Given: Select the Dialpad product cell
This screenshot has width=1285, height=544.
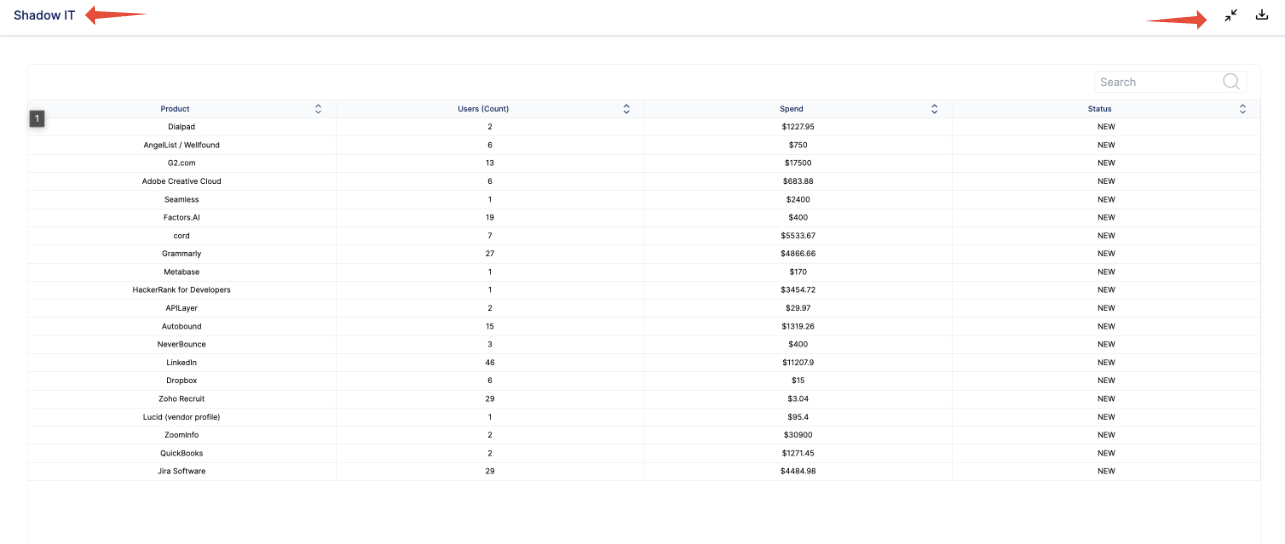Looking at the screenshot, I should click(181, 127).
